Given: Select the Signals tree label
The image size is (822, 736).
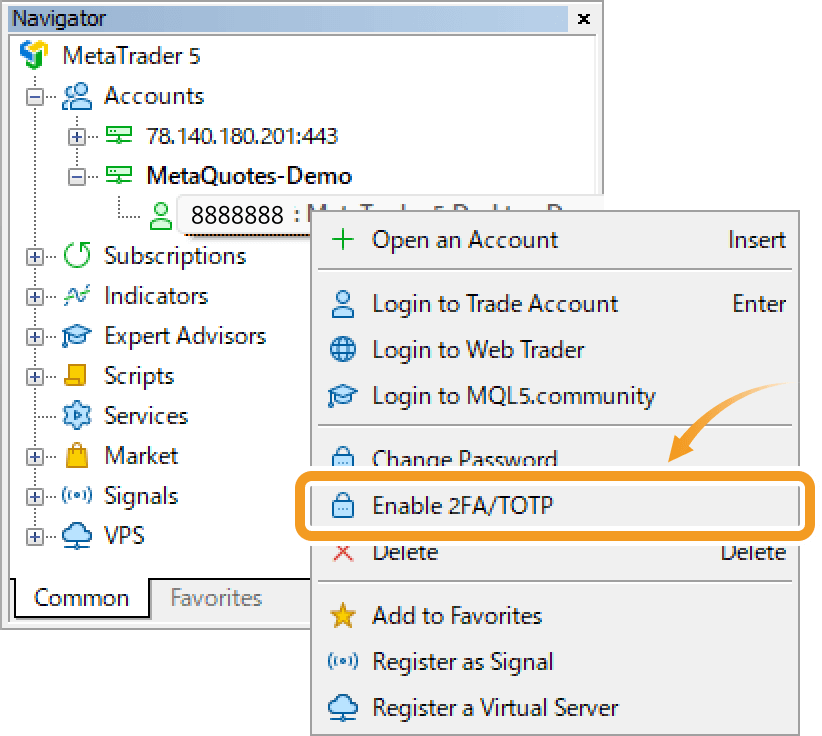Looking at the screenshot, I should click(141, 496).
